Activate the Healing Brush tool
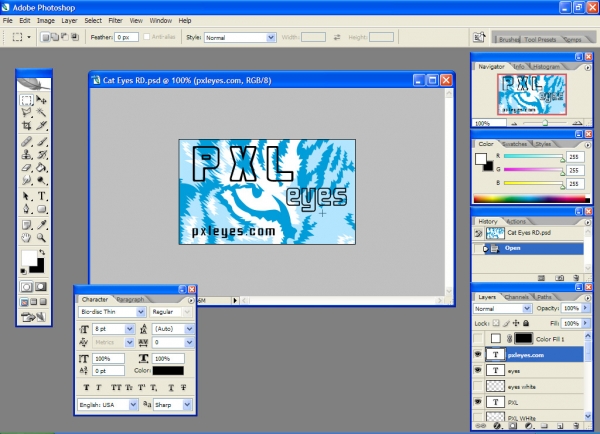This screenshot has width=600, height=434. [x=26, y=142]
